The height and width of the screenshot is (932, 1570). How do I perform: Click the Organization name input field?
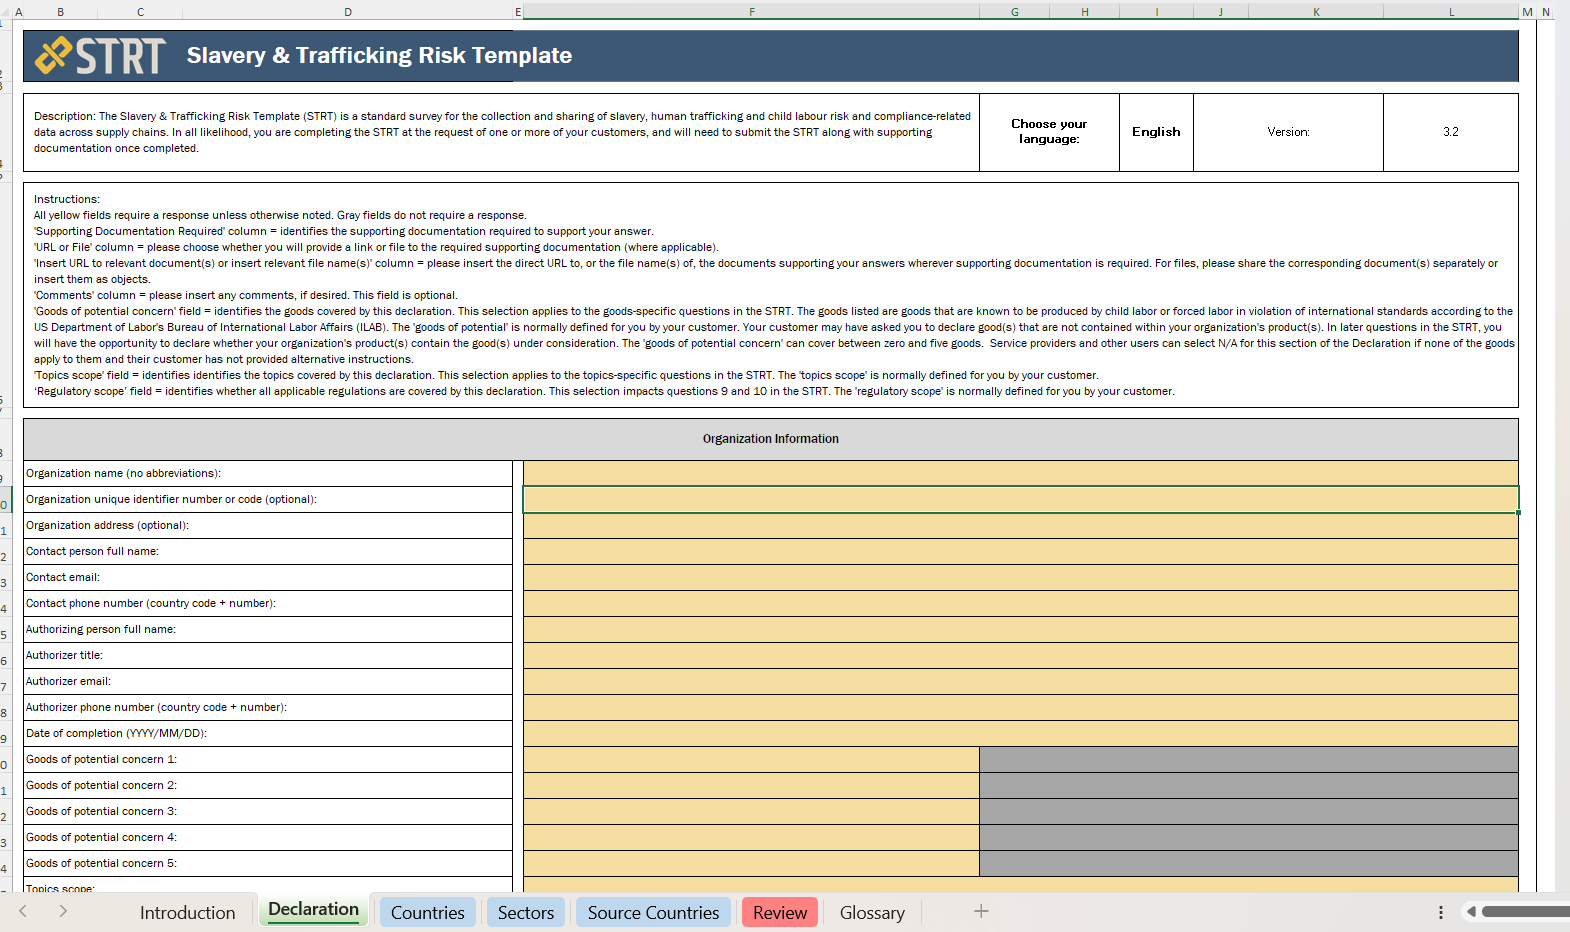(1020, 474)
